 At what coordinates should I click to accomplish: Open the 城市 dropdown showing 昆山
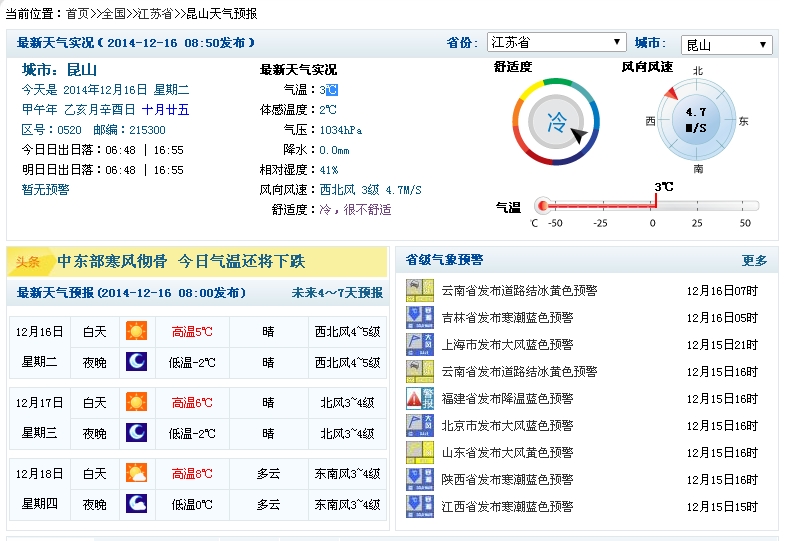click(725, 45)
